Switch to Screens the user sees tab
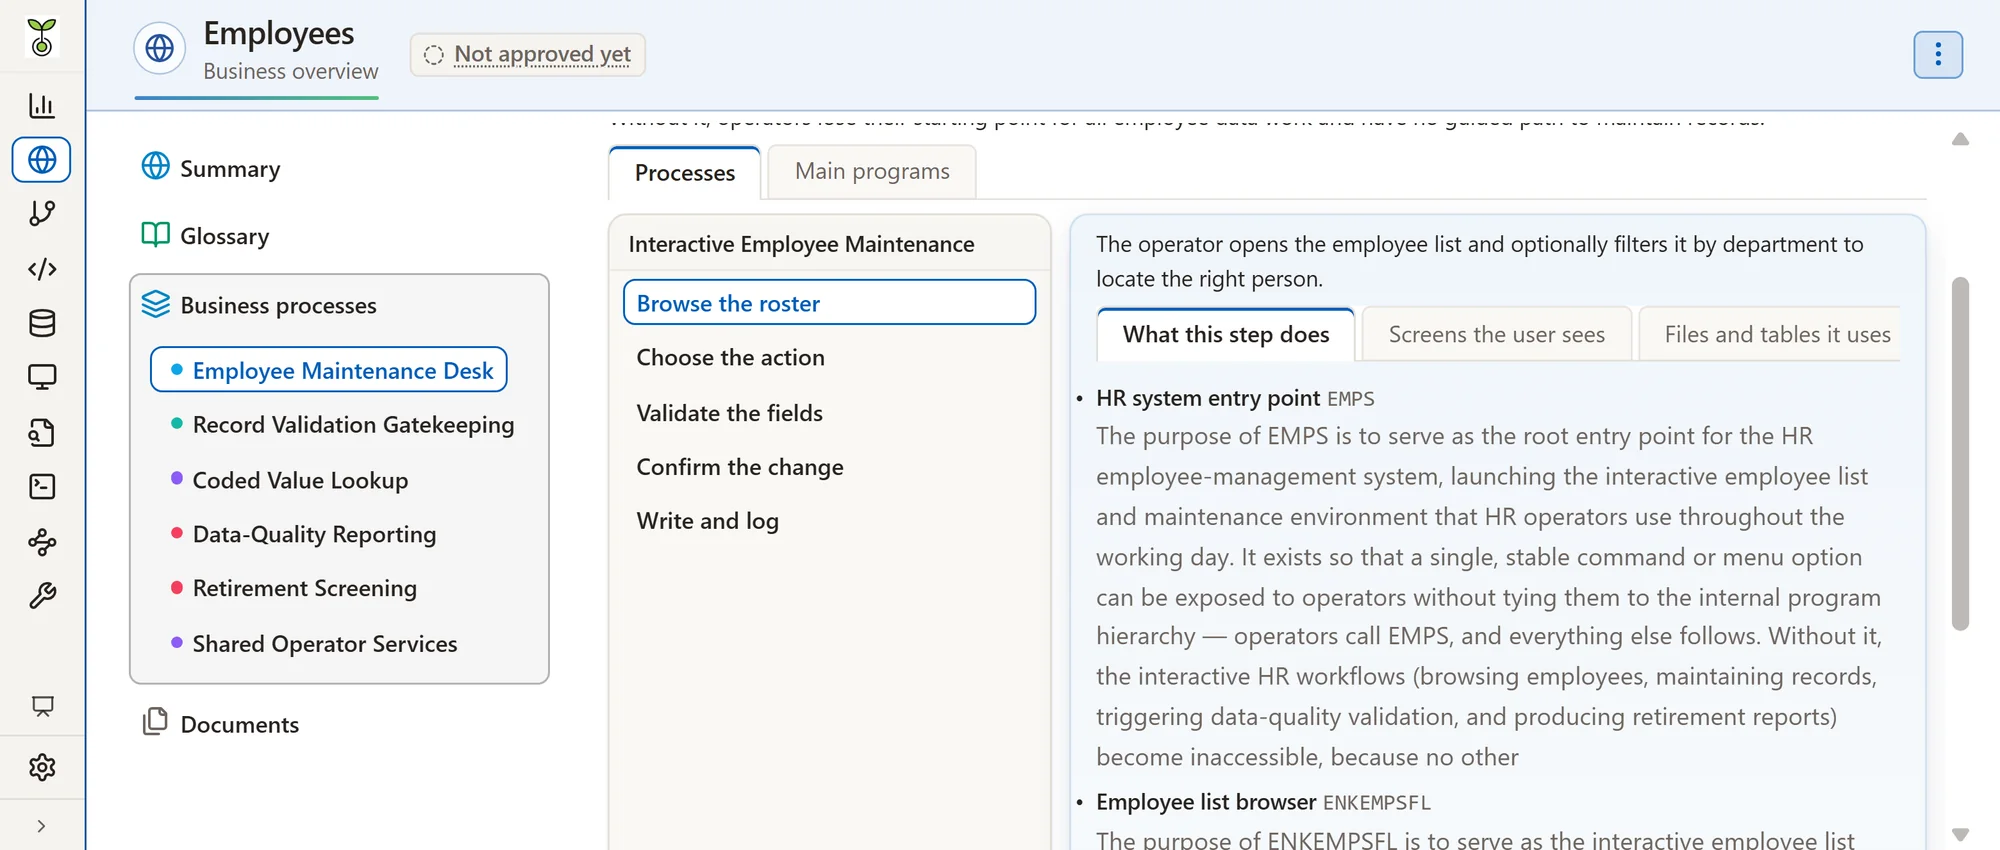This screenshot has height=850, width=2000. point(1497,335)
